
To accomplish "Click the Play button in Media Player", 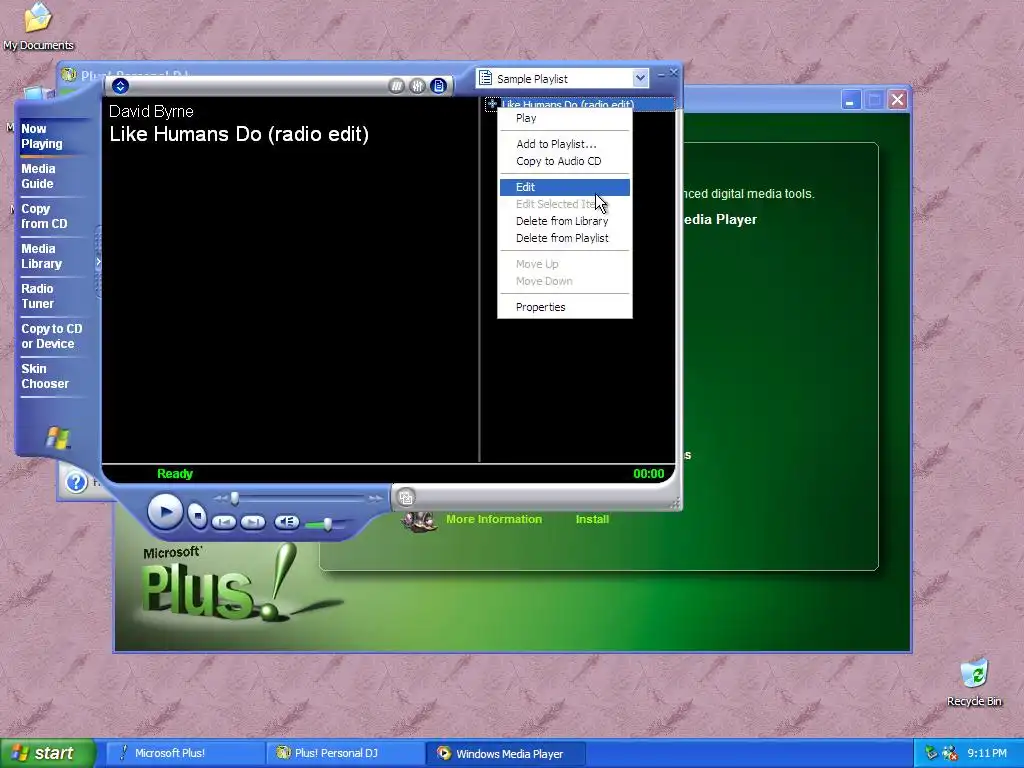I will click(x=165, y=512).
